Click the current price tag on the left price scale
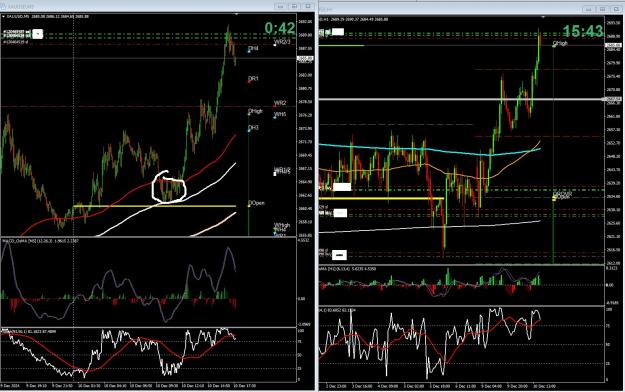 pyautogui.click(x=306, y=59)
